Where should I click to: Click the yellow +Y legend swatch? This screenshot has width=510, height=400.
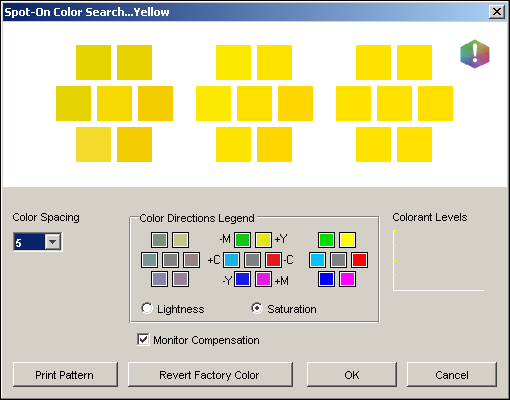tap(263, 240)
